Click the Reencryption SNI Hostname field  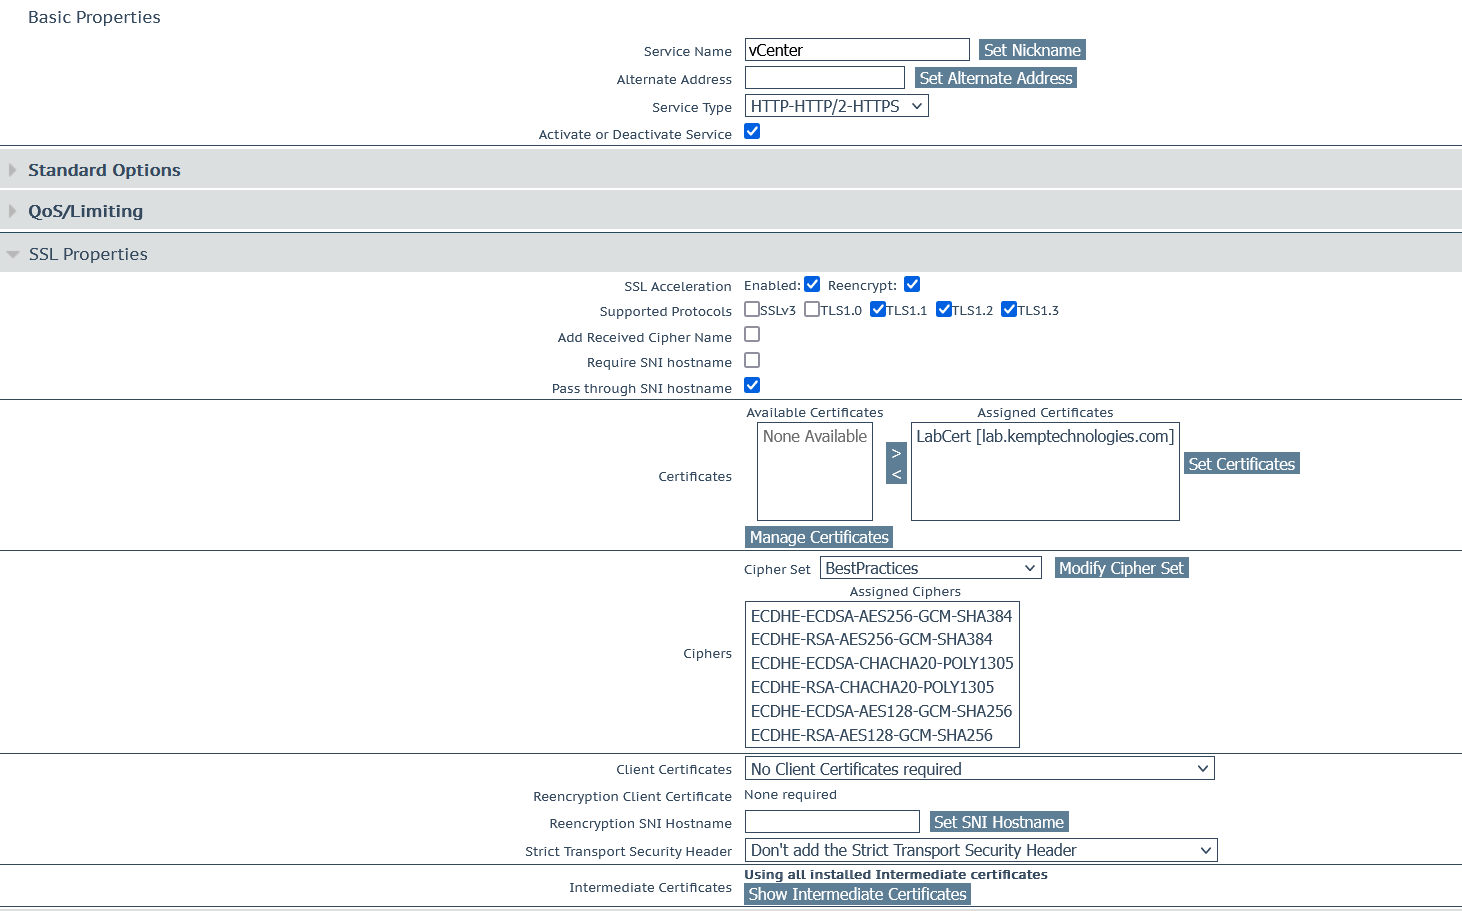tap(832, 822)
